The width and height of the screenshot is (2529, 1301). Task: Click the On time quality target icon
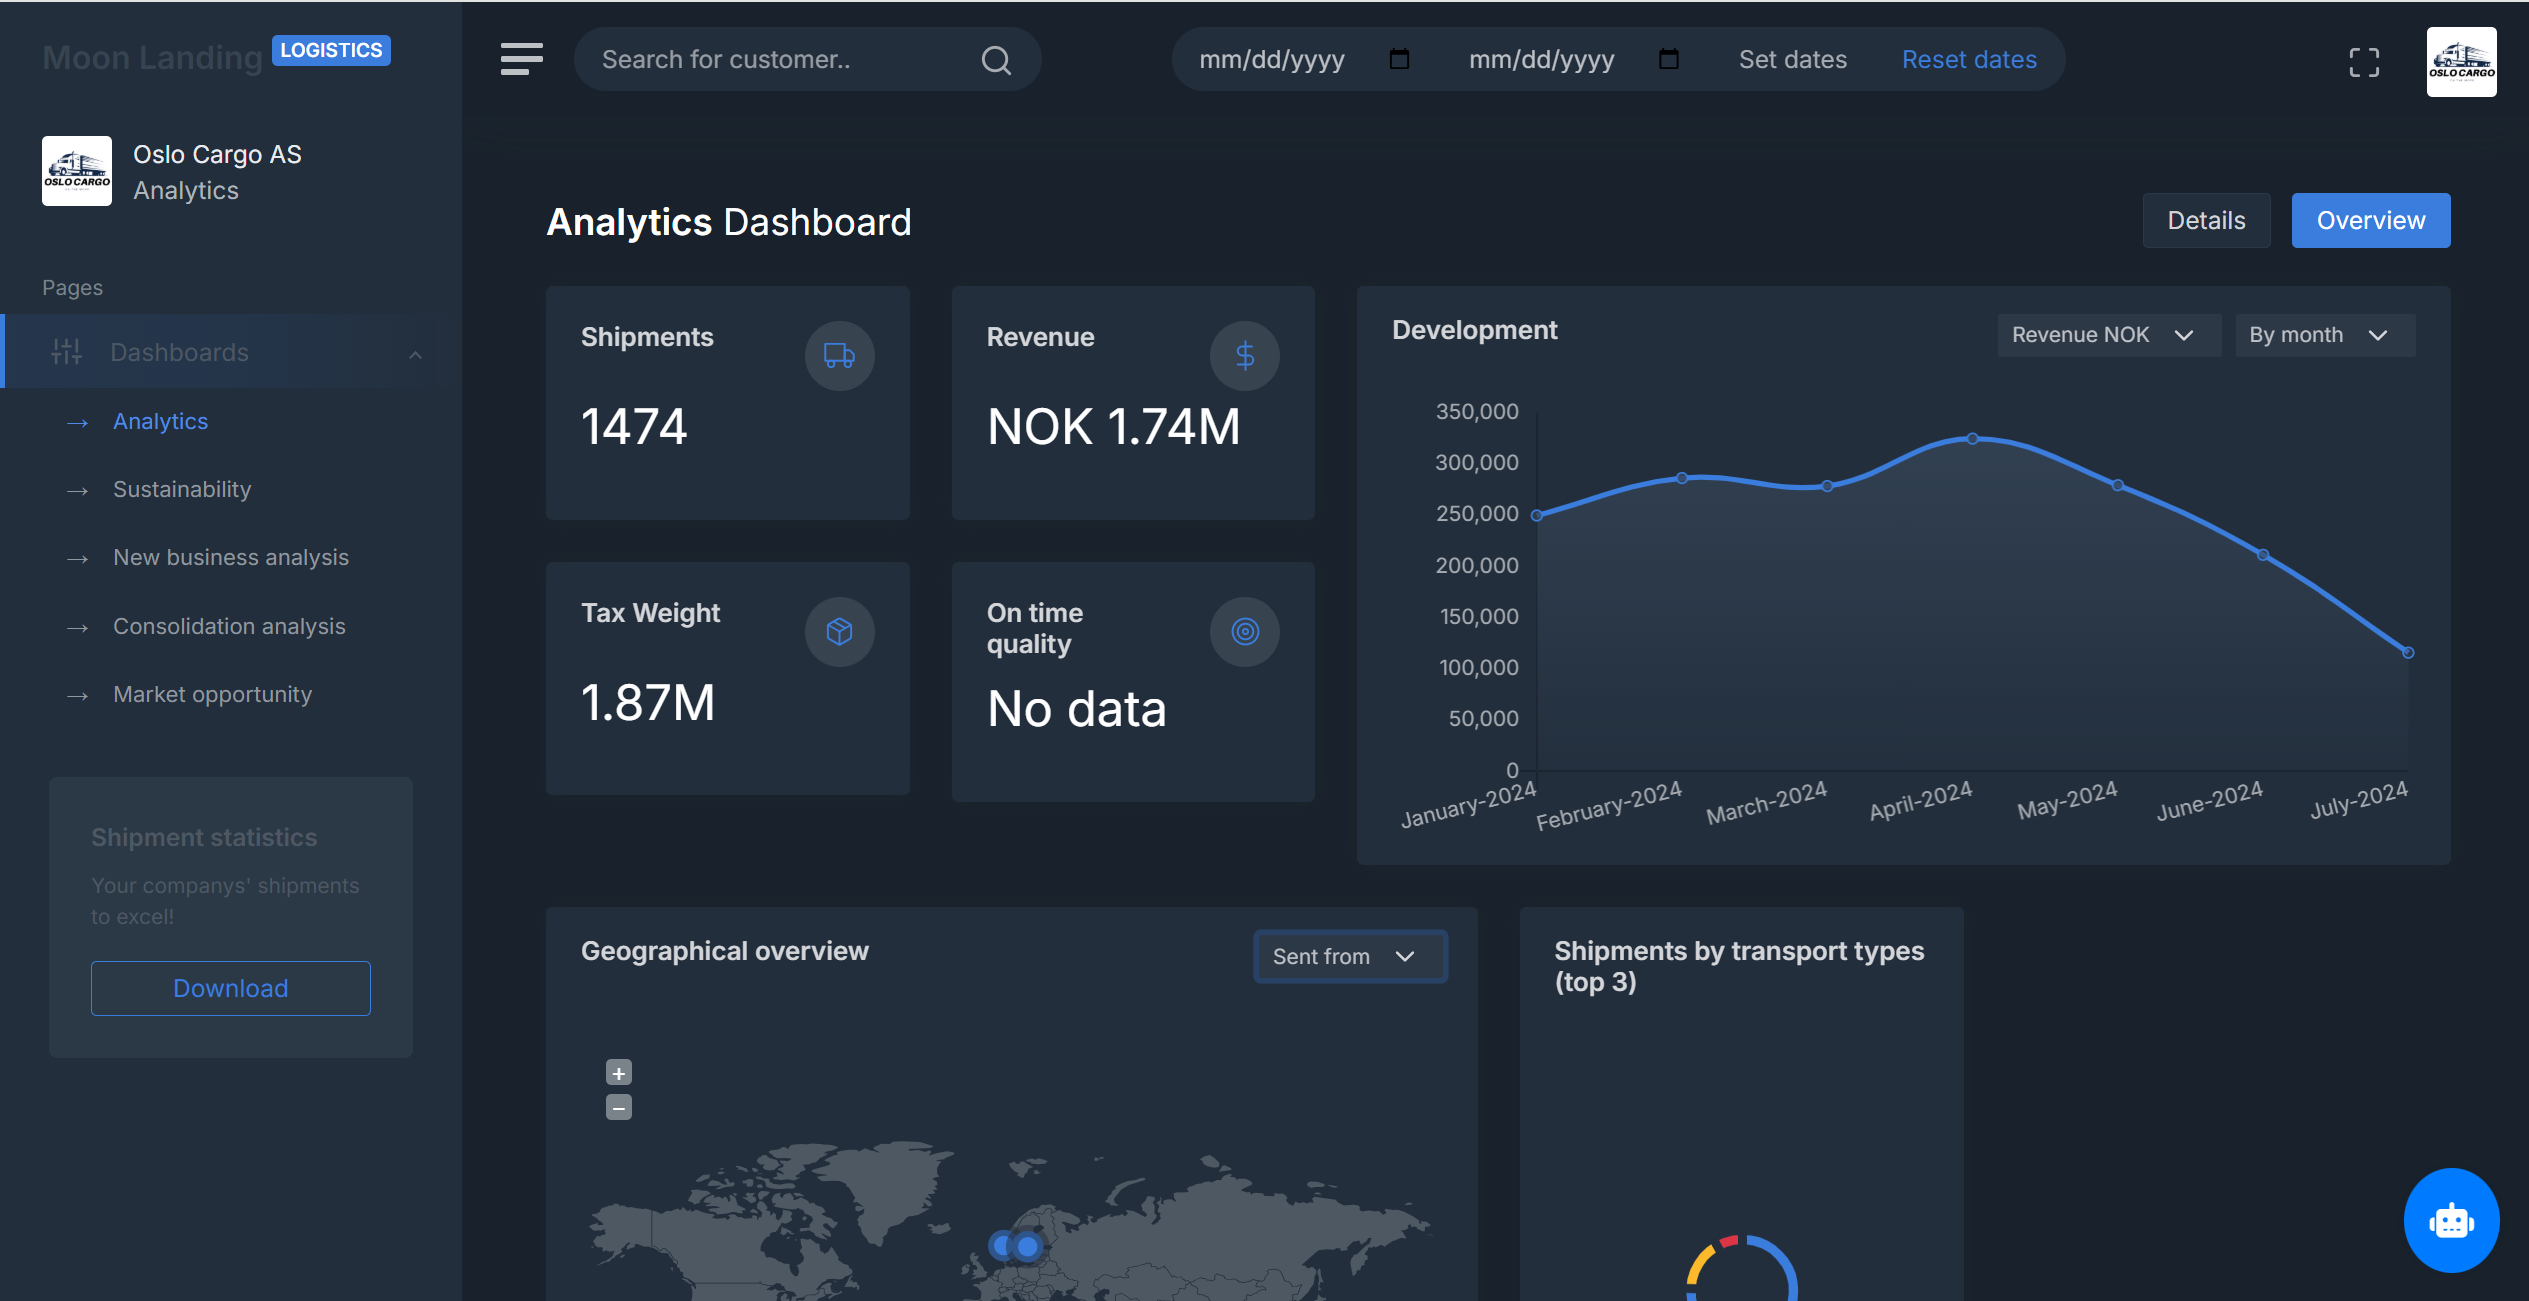pos(1244,631)
